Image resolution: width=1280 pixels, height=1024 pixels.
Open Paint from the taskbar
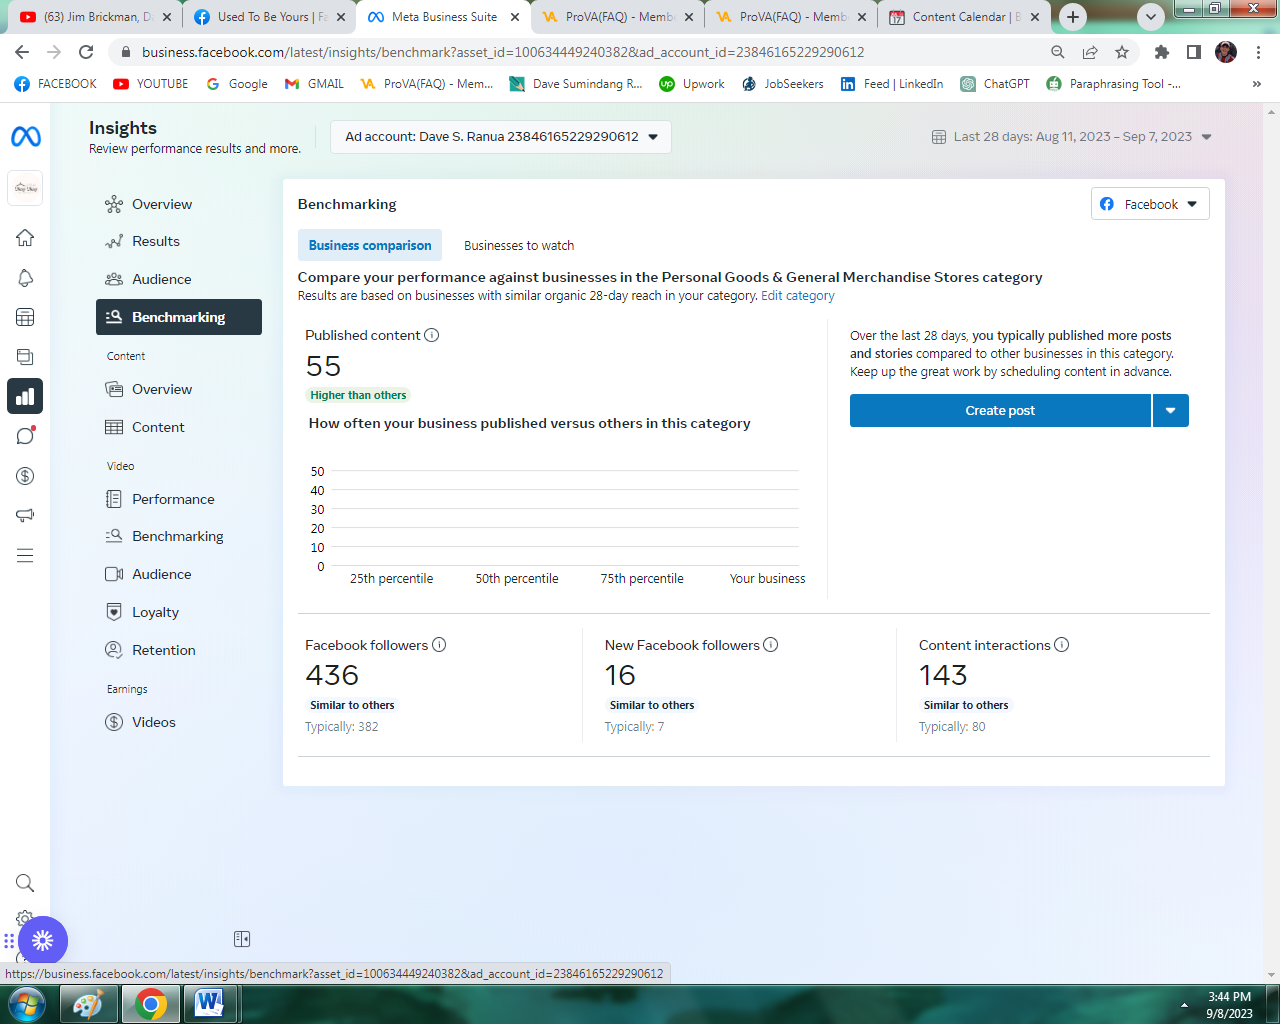click(x=89, y=1003)
